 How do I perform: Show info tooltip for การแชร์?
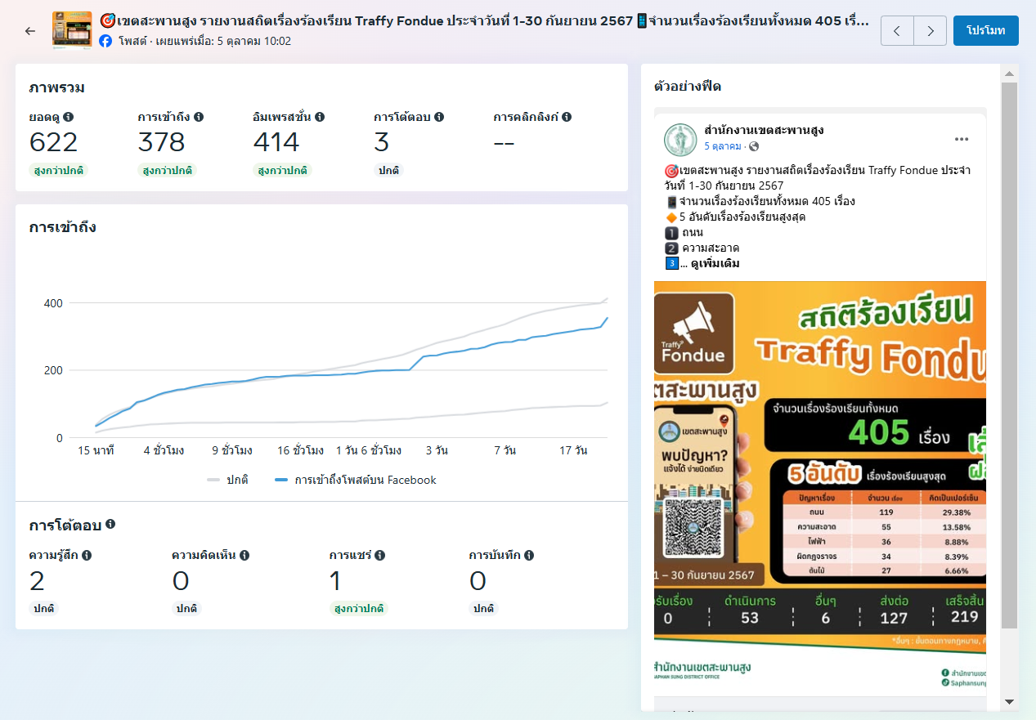380,555
